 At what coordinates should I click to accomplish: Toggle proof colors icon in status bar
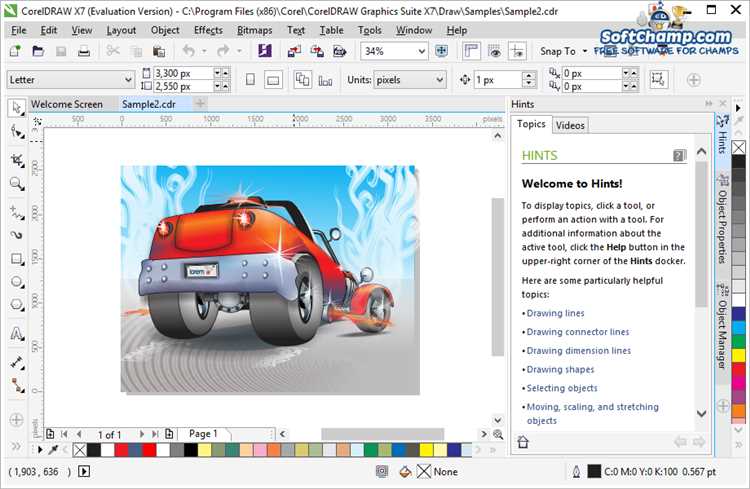pyautogui.click(x=382, y=471)
